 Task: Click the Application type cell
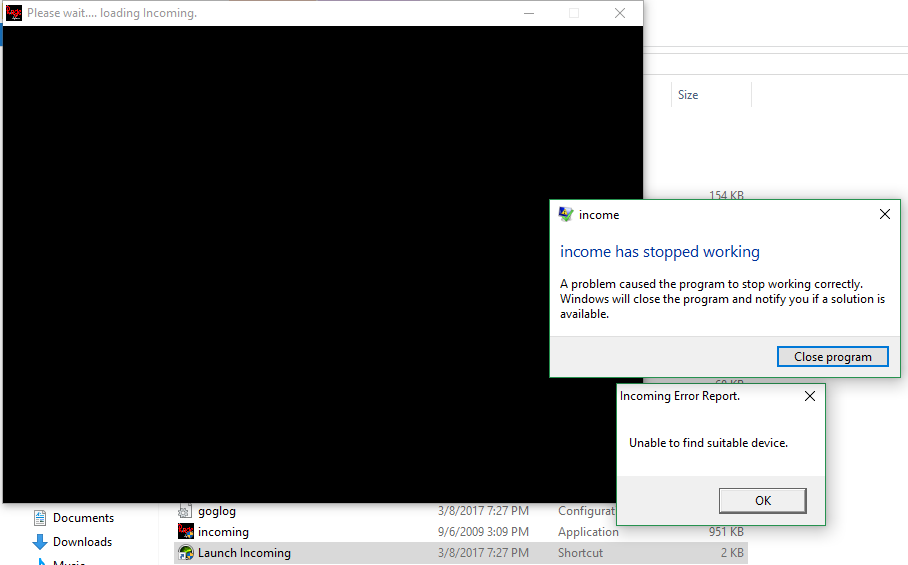click(588, 531)
